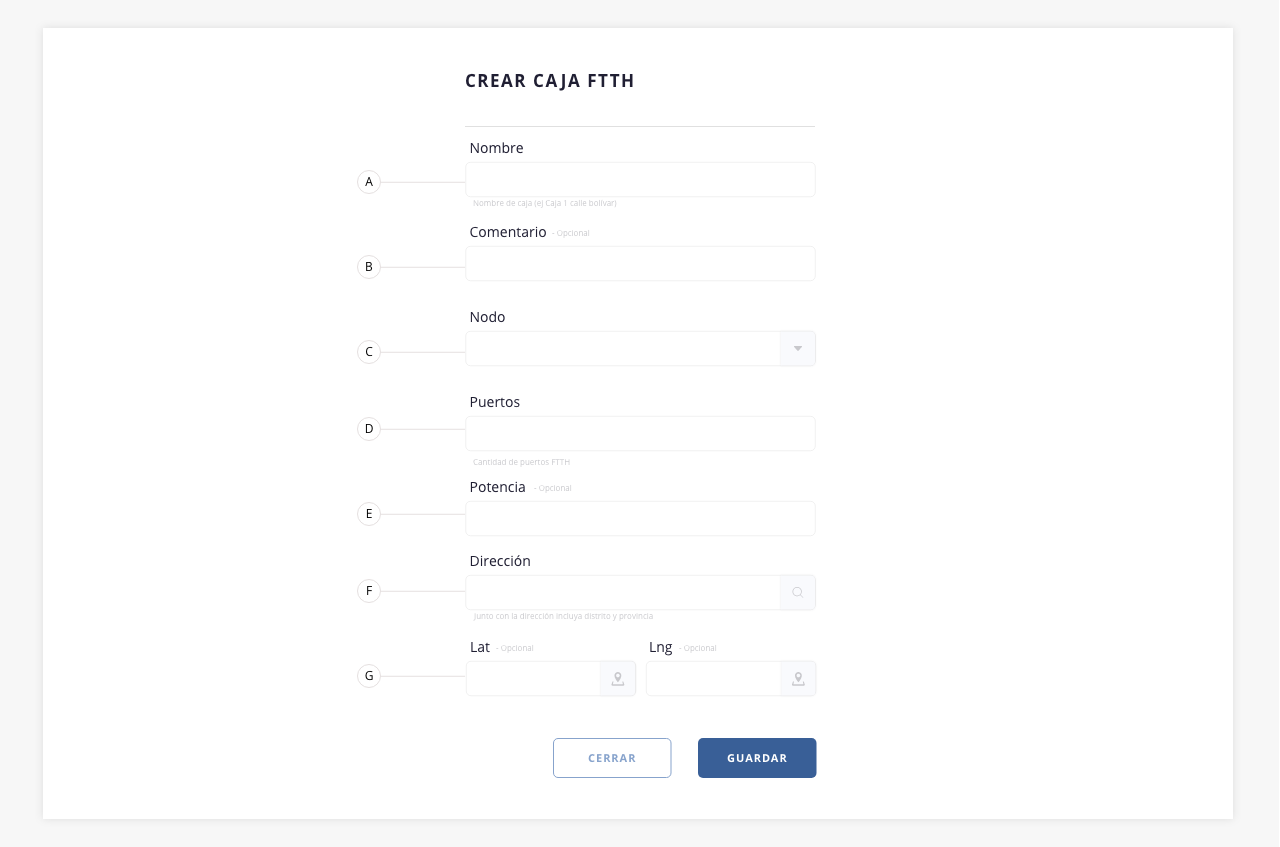The height and width of the screenshot is (847, 1280).
Task: Save the form with GUARDAR button
Action: [757, 758]
